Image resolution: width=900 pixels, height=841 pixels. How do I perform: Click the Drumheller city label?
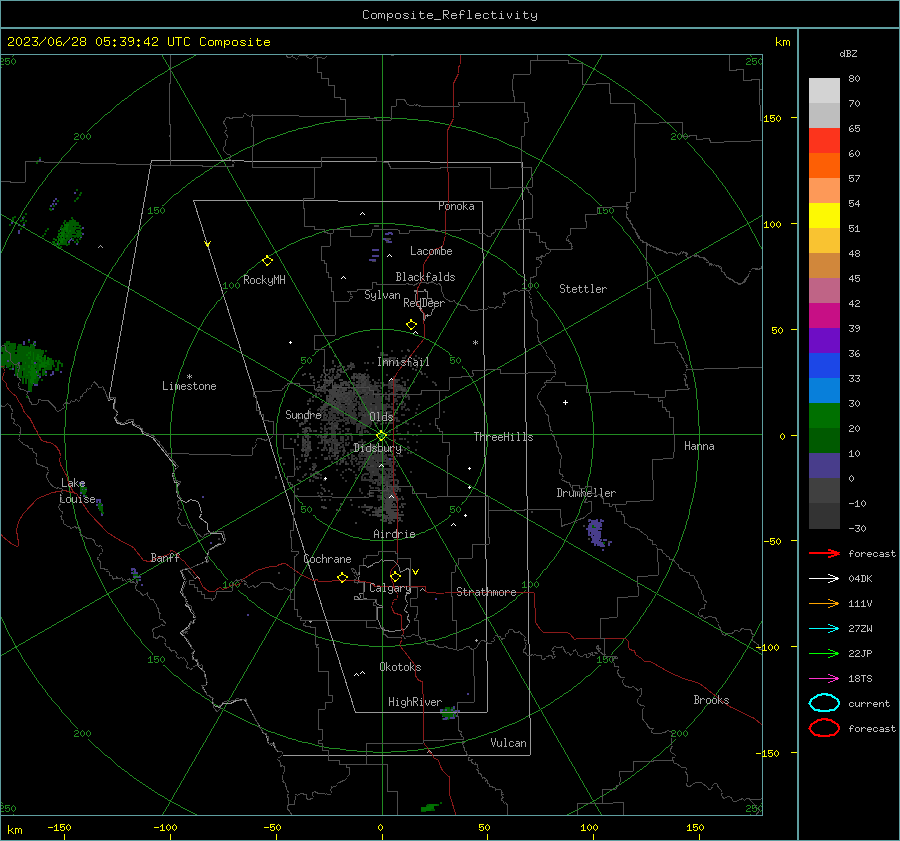[586, 493]
